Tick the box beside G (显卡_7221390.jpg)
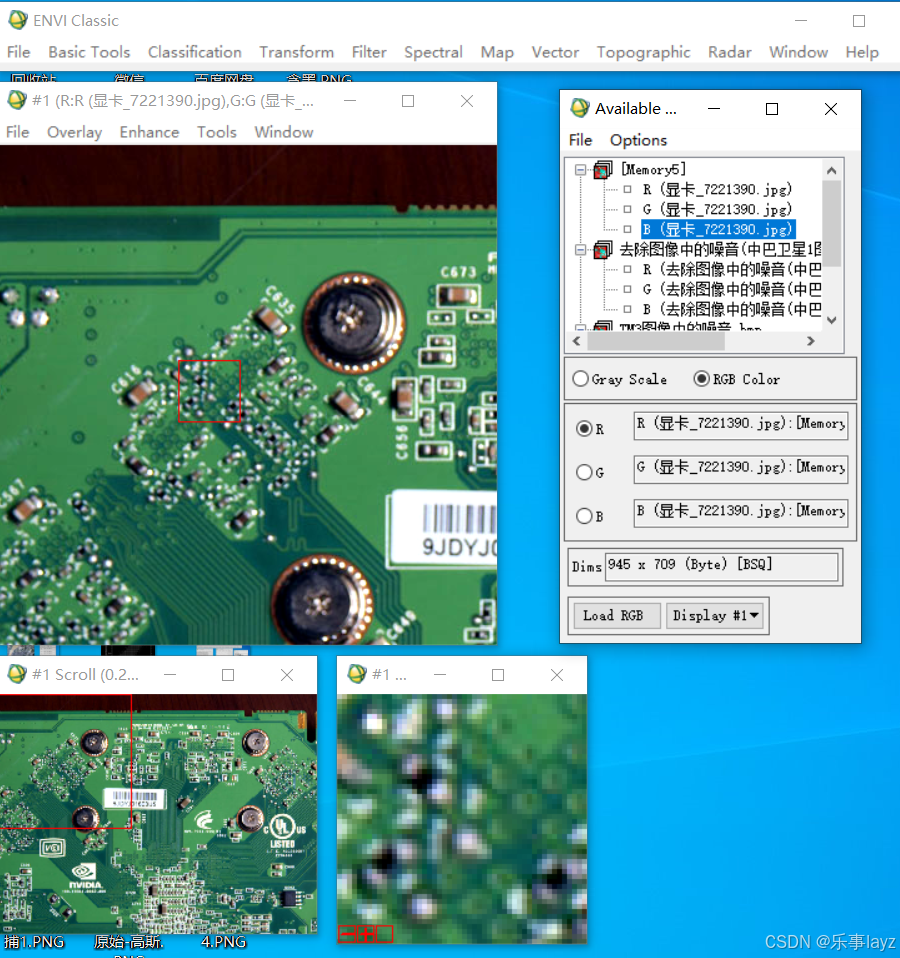 pos(627,210)
